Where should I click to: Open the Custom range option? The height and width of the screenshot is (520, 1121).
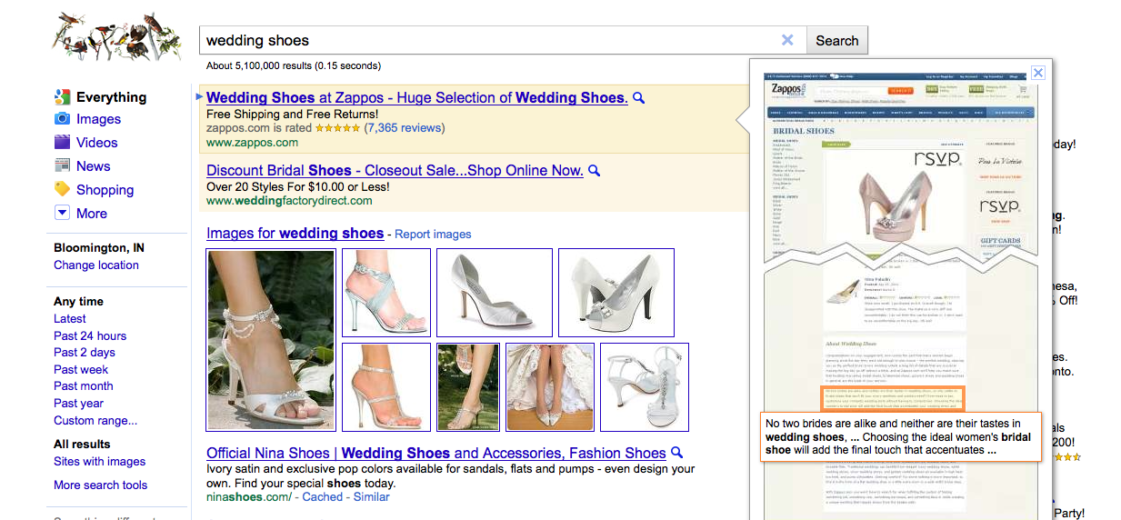tap(96, 420)
